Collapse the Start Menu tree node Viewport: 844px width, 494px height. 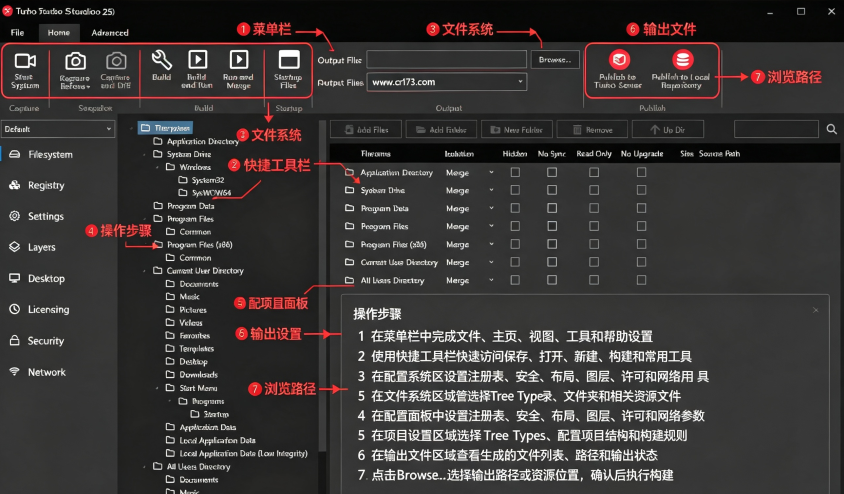157,388
